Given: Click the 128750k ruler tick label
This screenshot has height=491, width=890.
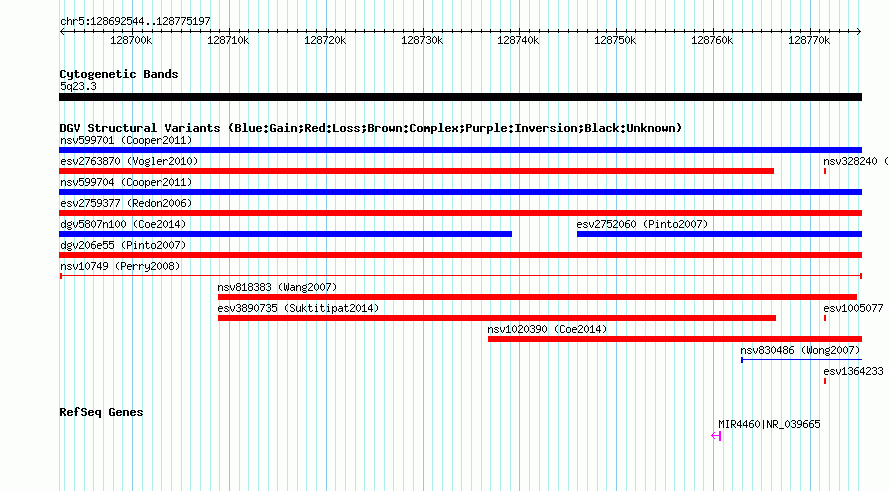Looking at the screenshot, I should click(615, 40).
